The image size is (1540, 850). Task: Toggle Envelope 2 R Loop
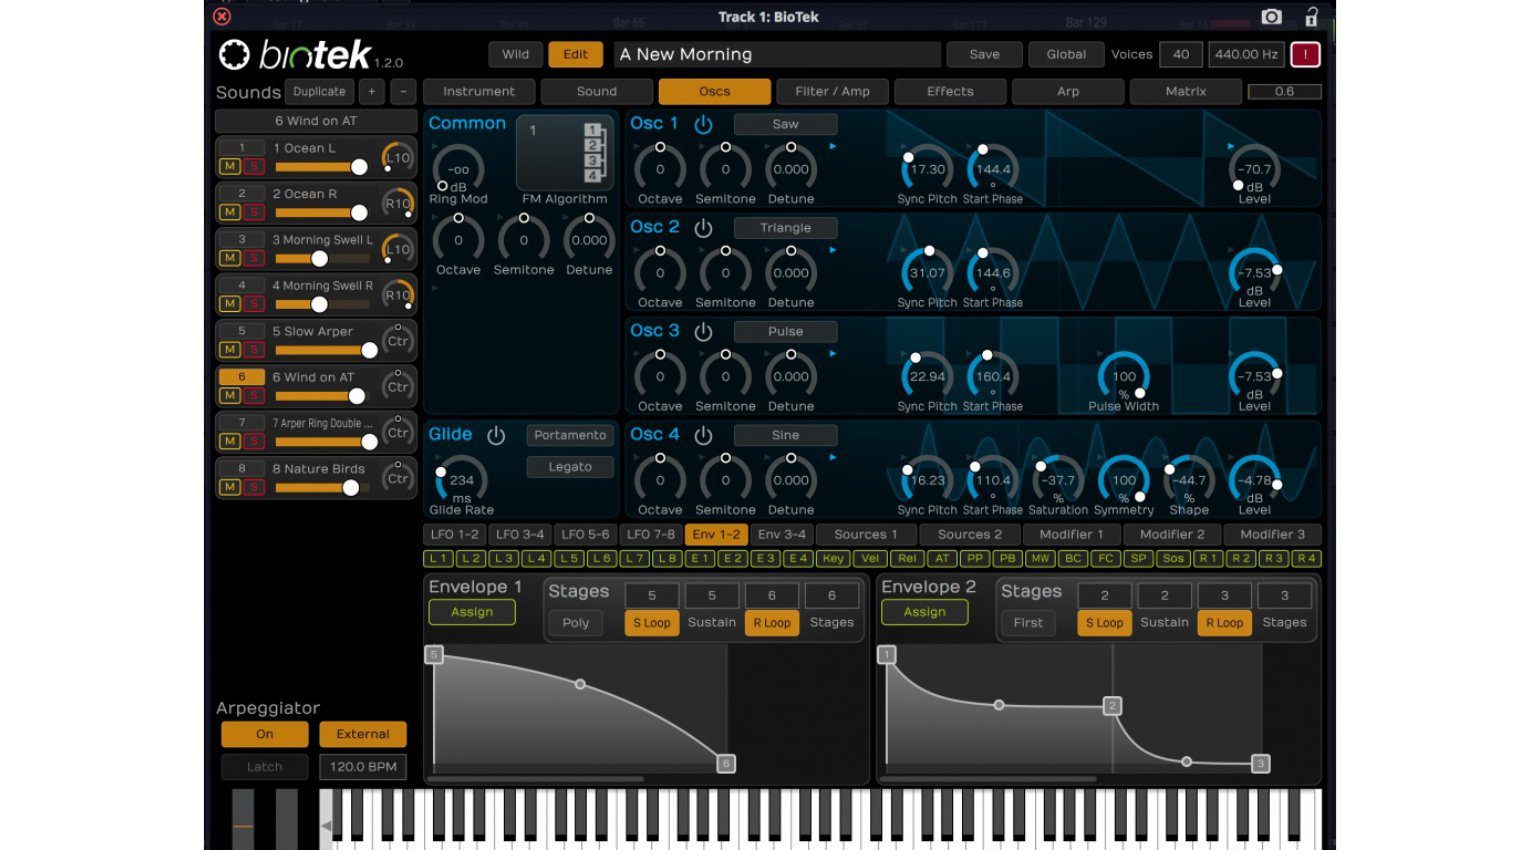pyautogui.click(x=1224, y=623)
